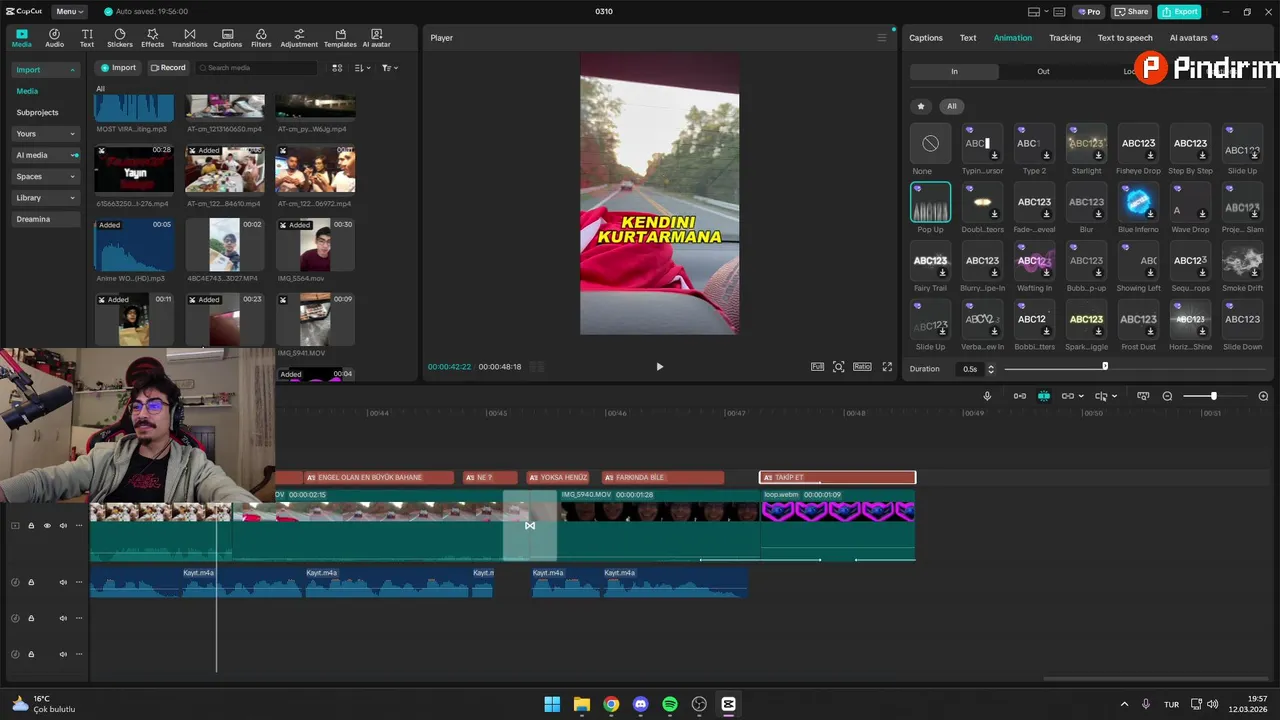Open the Adjustment panel
The height and width of the screenshot is (720, 1280).
point(299,38)
